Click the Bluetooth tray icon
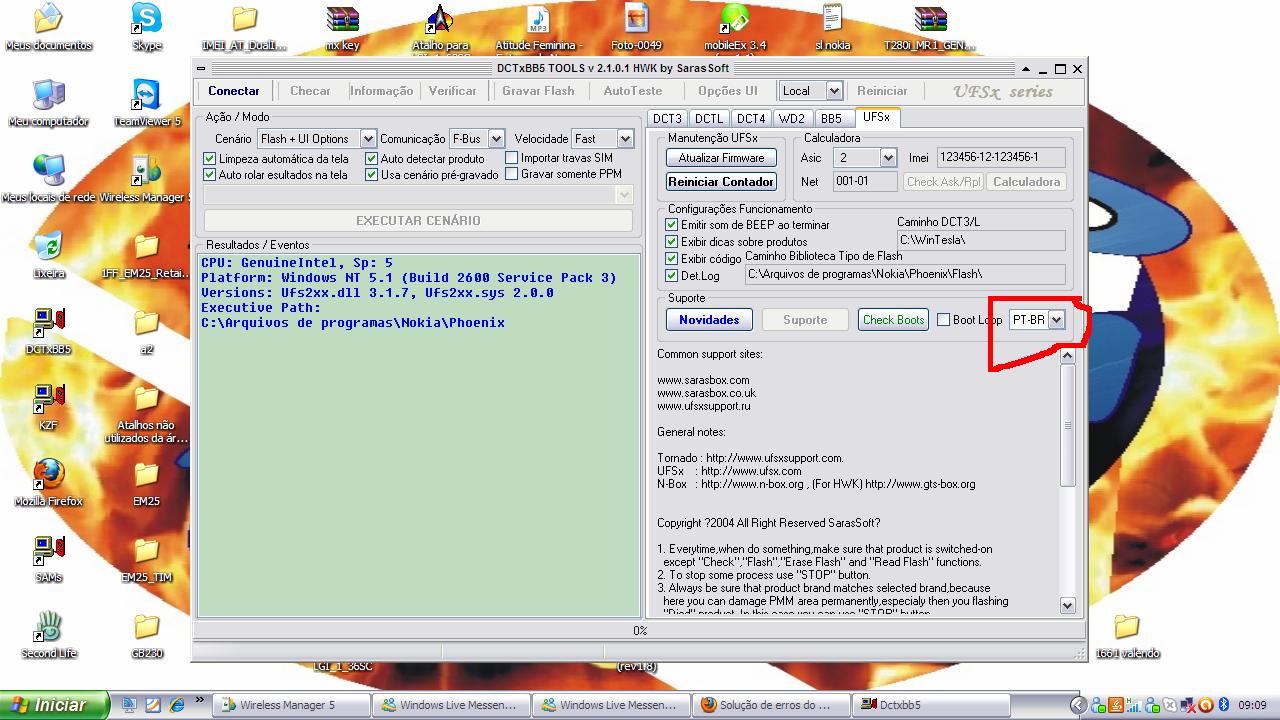The height and width of the screenshot is (720, 1280). click(x=1223, y=705)
